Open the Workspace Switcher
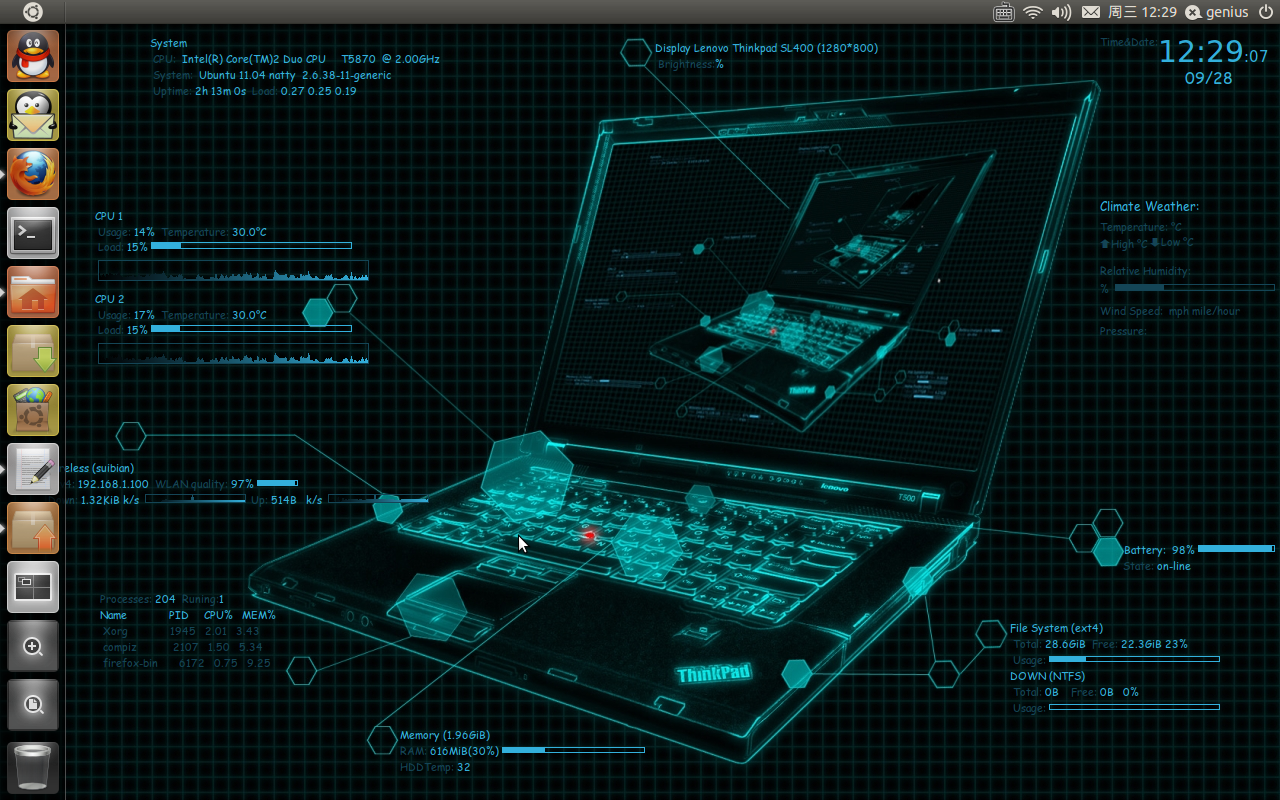Viewport: 1280px width, 800px height. tap(33, 587)
